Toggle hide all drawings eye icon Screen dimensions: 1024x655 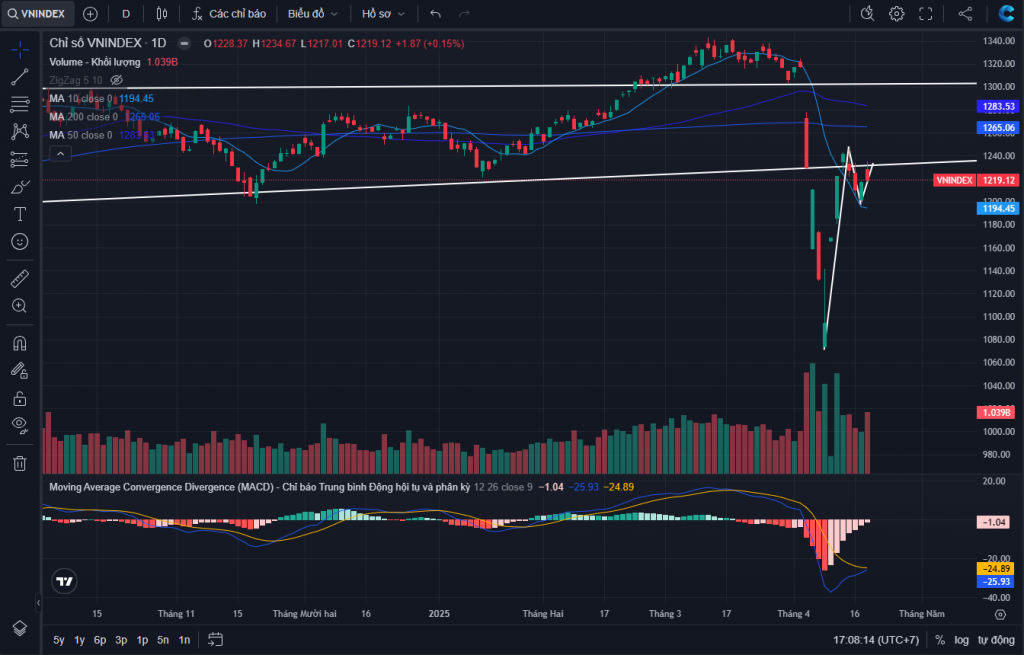(x=20, y=426)
